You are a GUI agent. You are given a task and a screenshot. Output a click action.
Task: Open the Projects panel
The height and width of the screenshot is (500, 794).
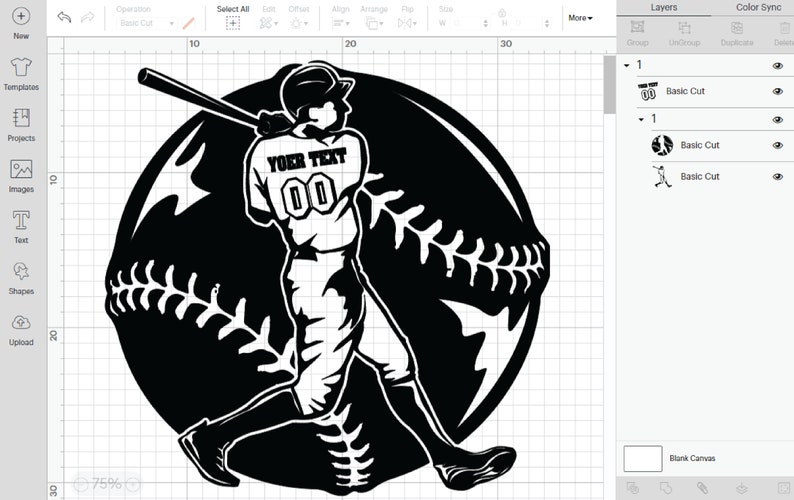[x=21, y=125]
